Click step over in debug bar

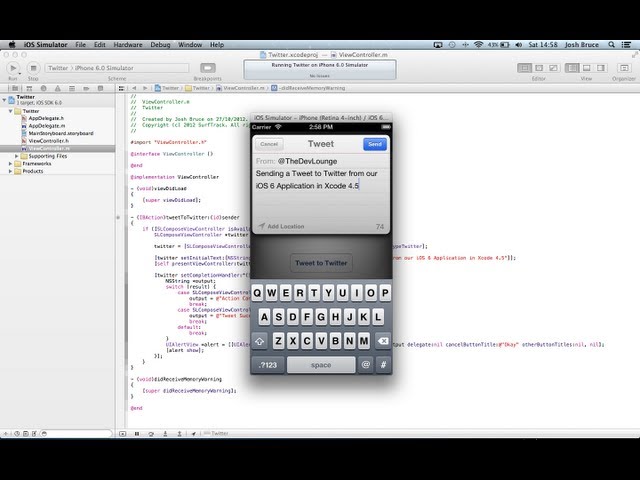(151, 434)
